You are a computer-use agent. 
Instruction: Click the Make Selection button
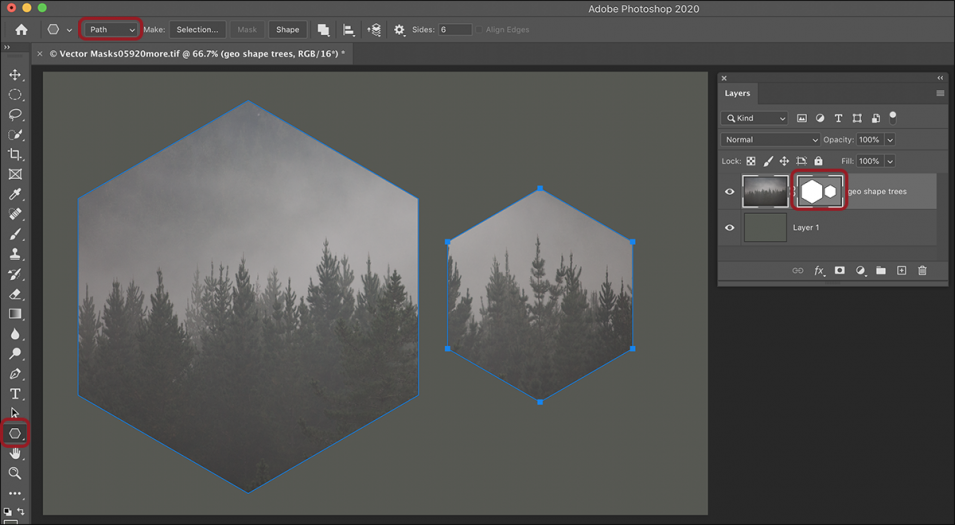(197, 29)
